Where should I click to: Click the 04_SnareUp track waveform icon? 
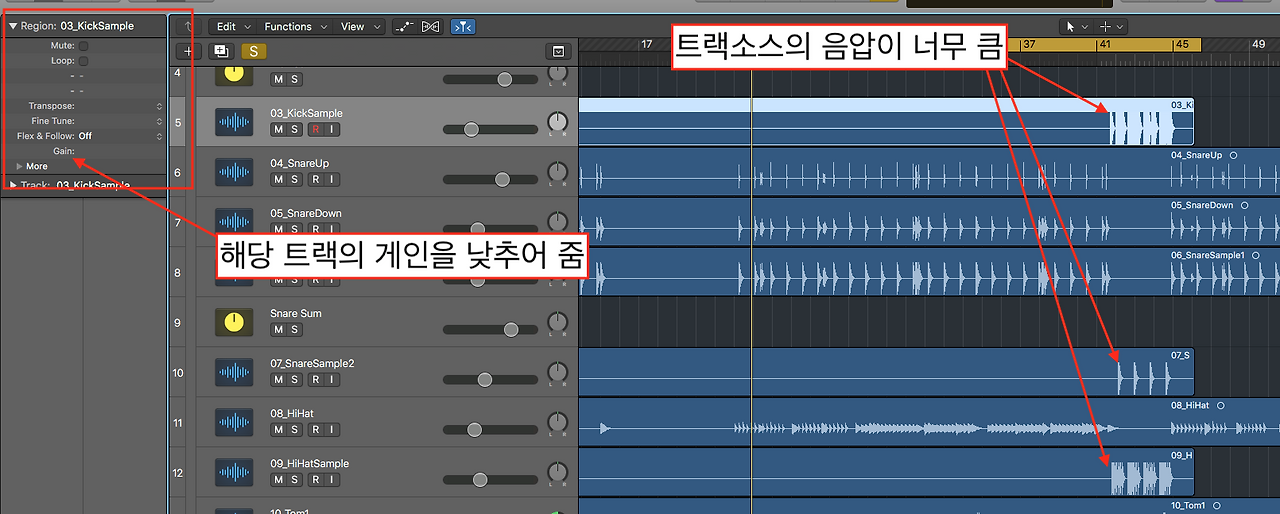pos(234,172)
